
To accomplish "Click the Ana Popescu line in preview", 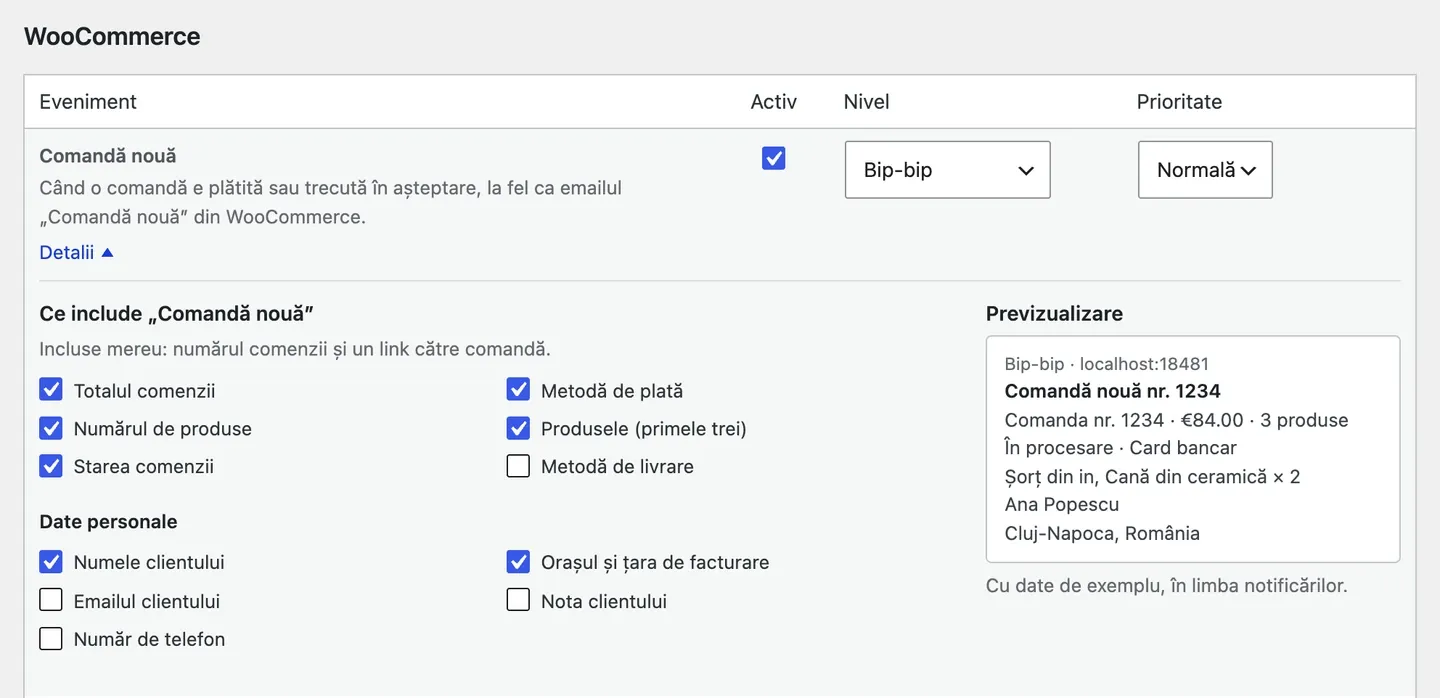I will click(x=1062, y=505).
